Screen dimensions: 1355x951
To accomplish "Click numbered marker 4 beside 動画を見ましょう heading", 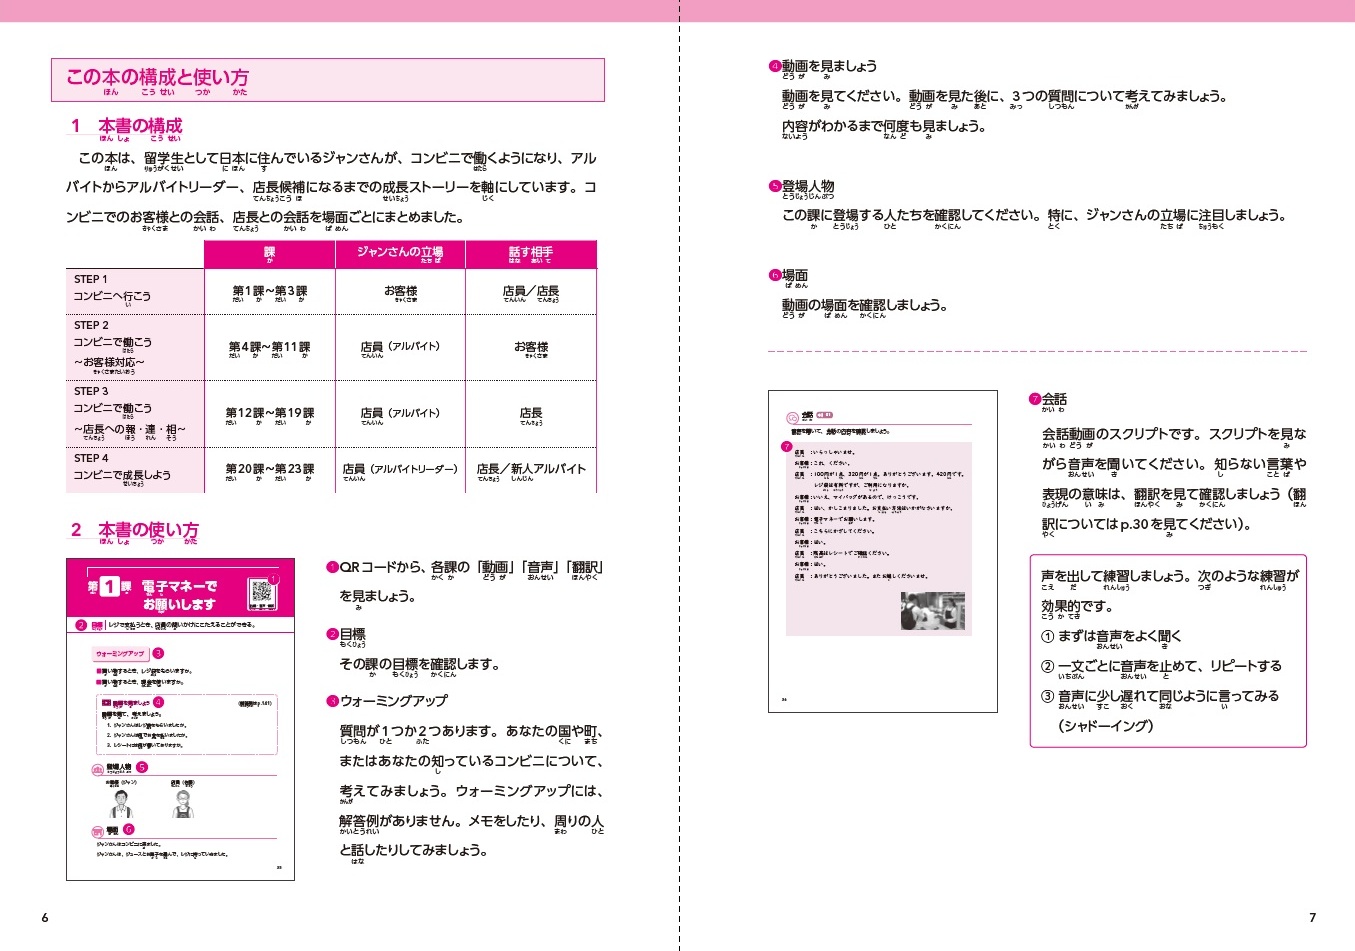I will click(x=774, y=66).
